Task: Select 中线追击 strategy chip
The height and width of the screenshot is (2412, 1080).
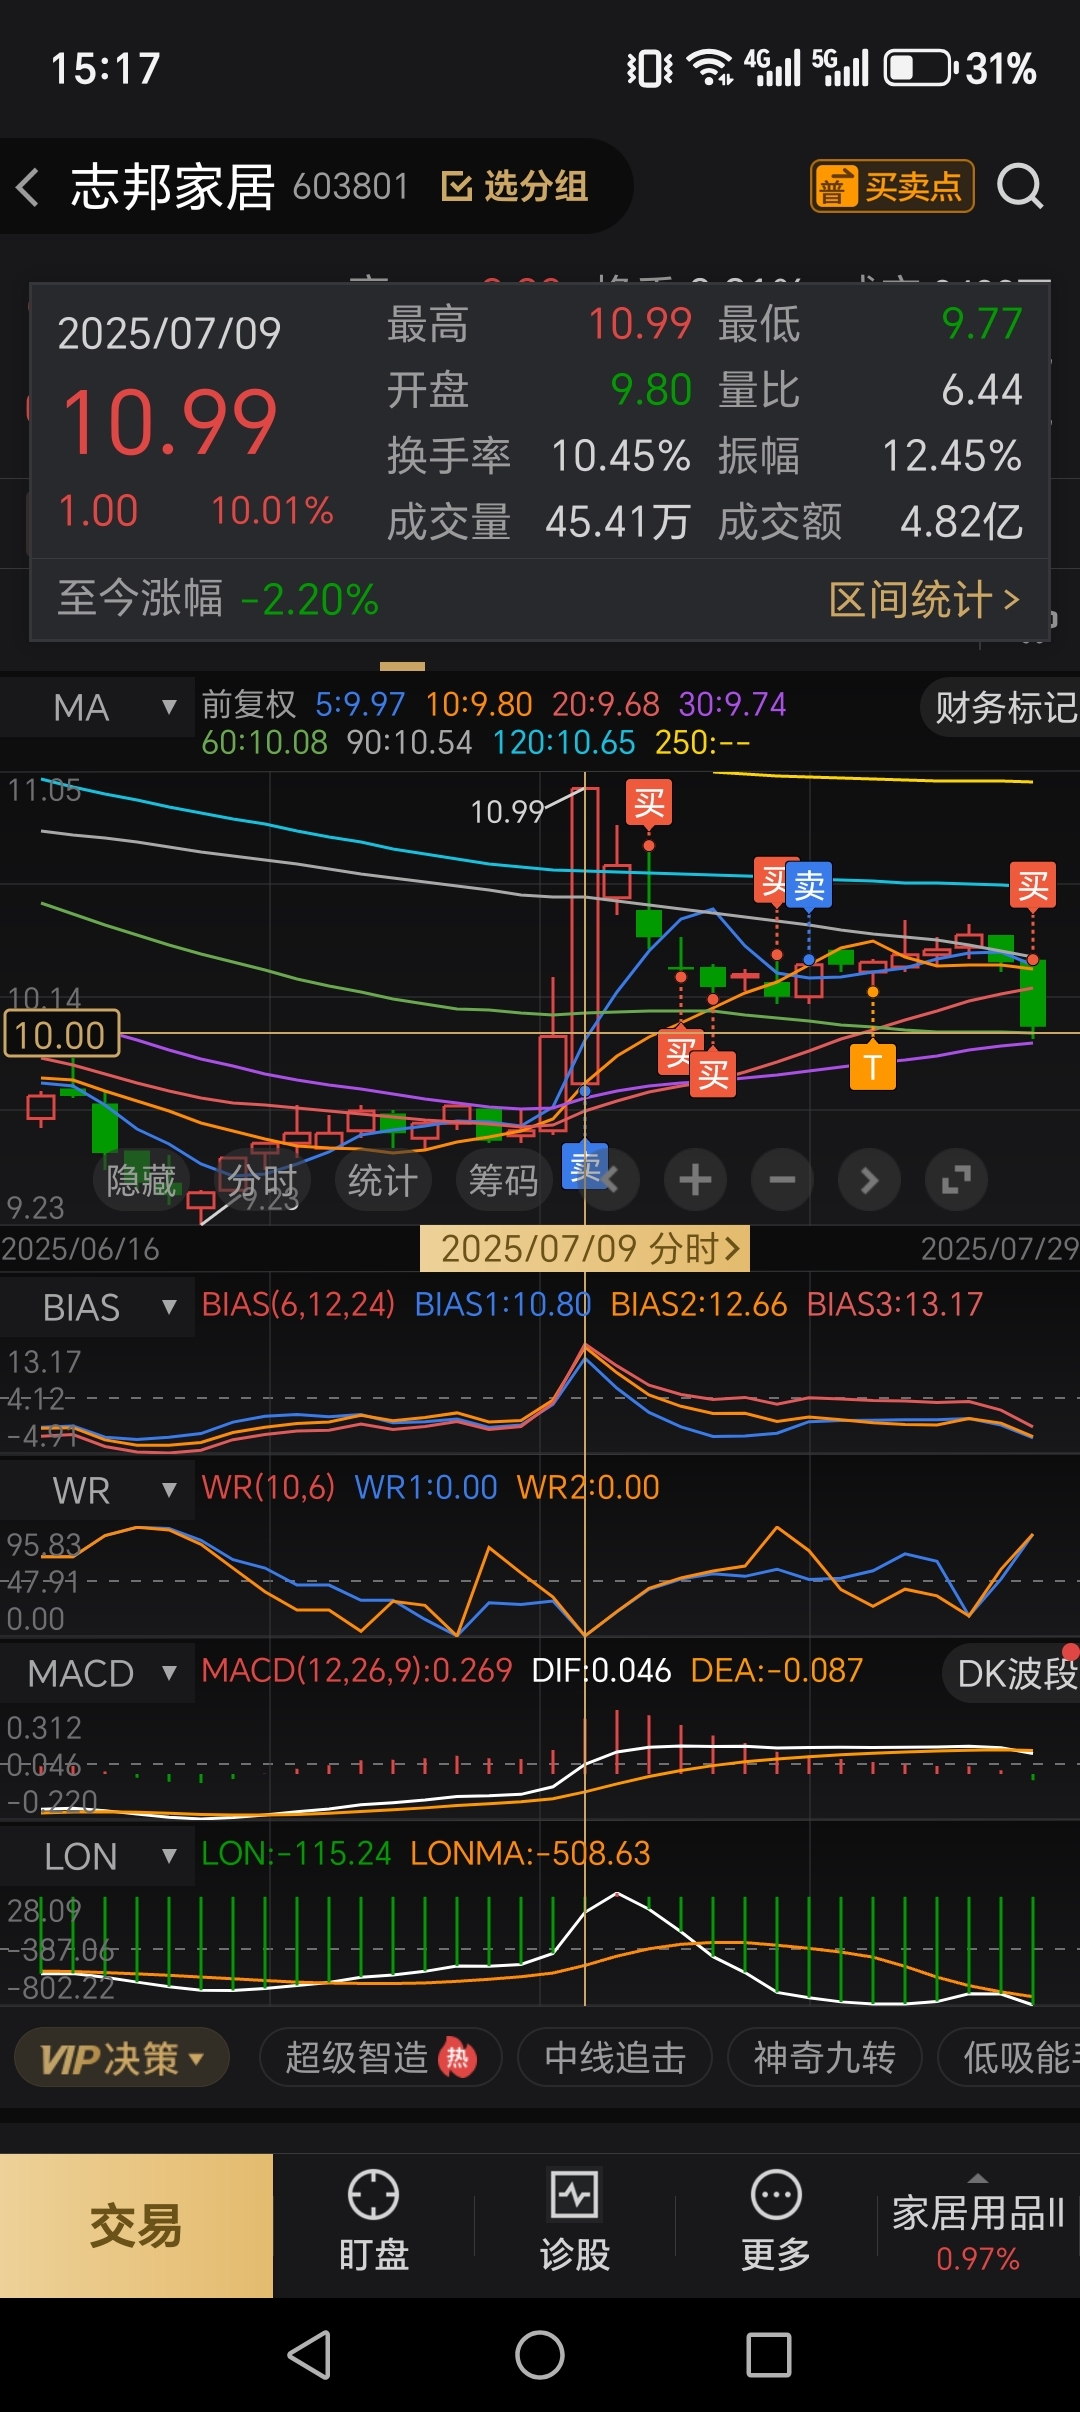Action: click(x=615, y=2058)
